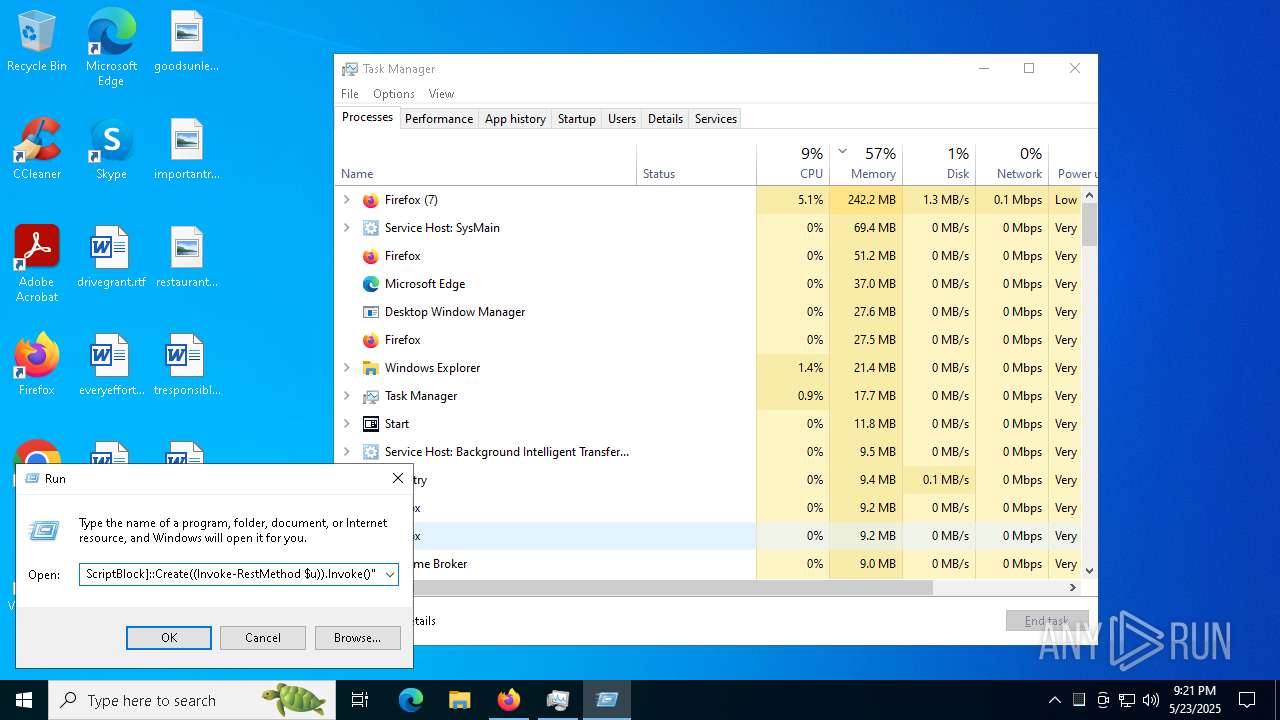Select the importantr... image file icon

186,149
